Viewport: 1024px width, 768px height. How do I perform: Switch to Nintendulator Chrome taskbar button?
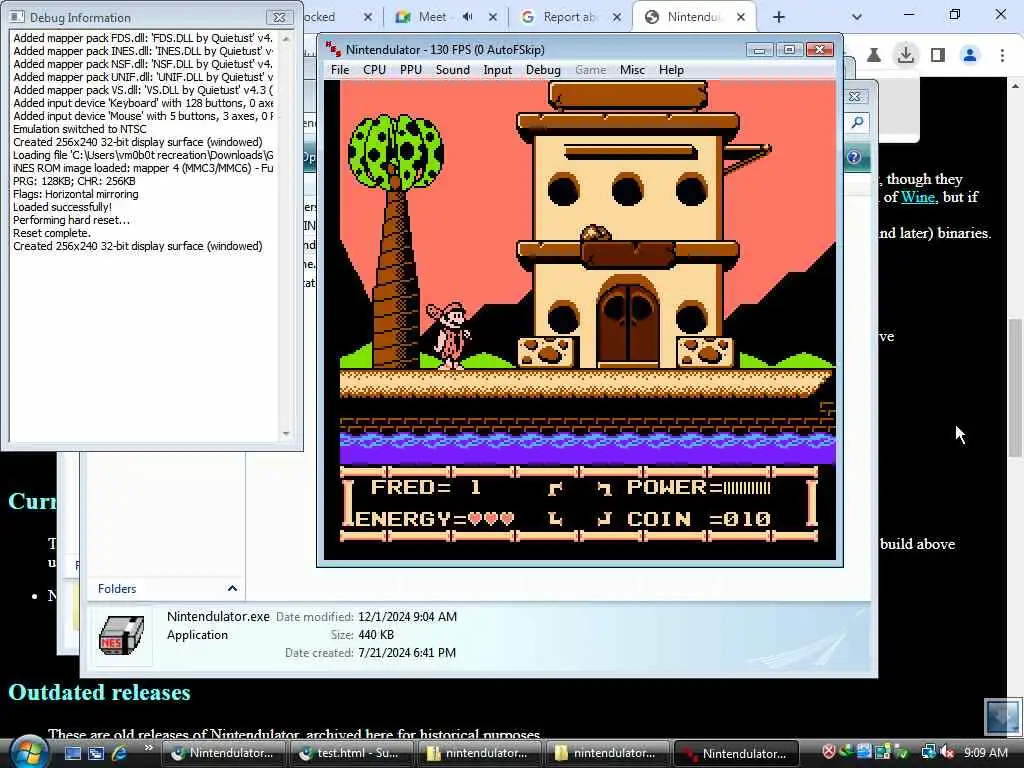[222, 753]
